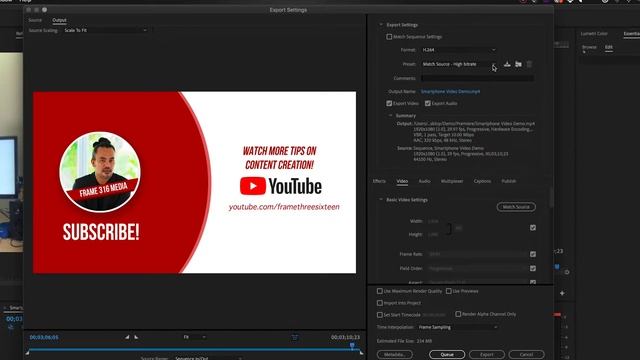The width and height of the screenshot is (640, 360).
Task: Open the Multiplexer tab
Action: (452, 181)
